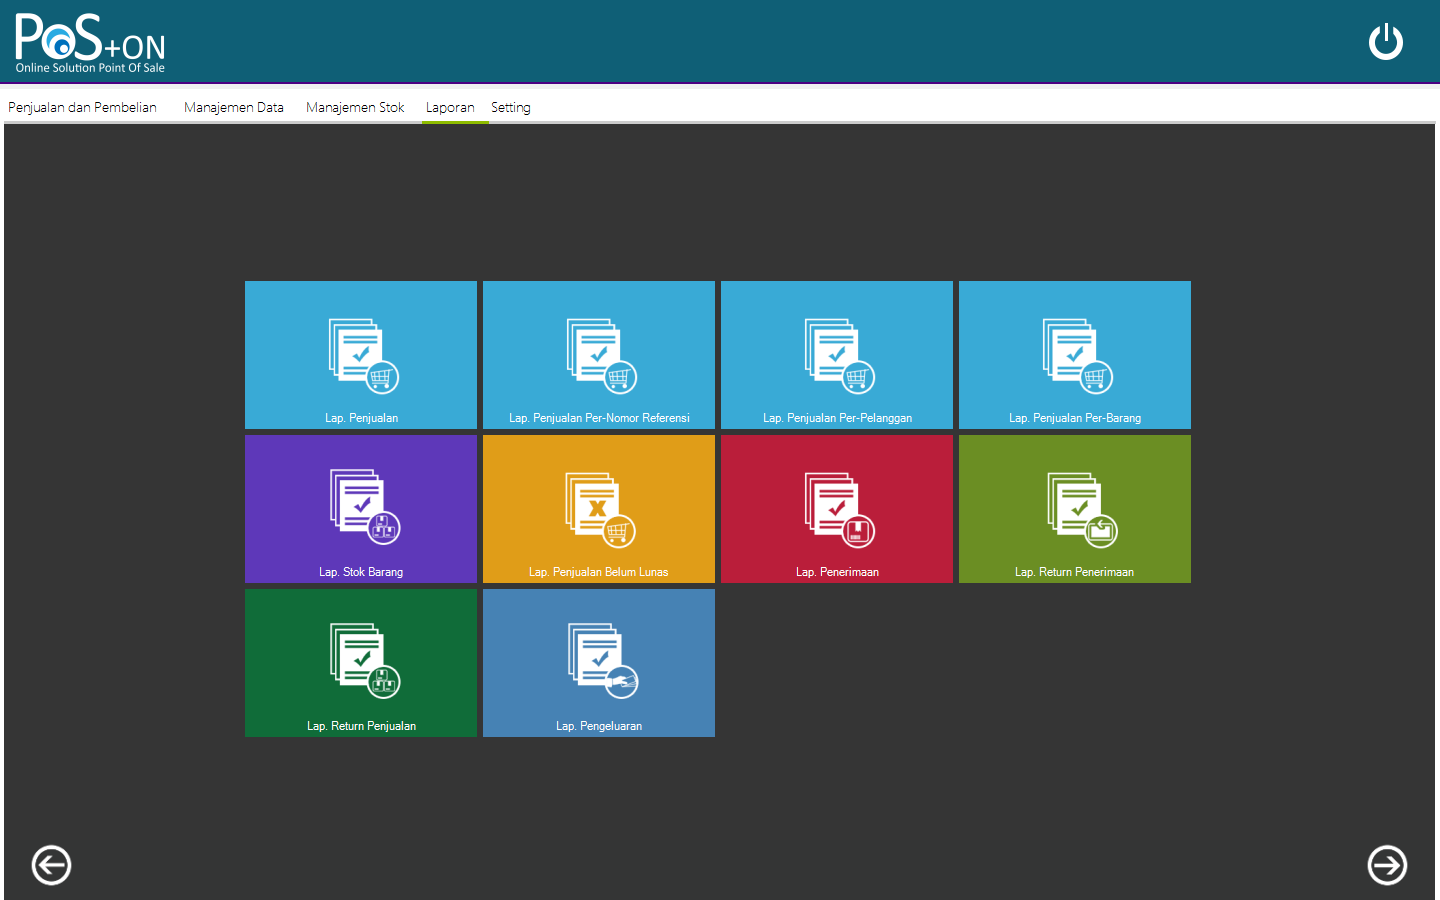Open Lap. Penjualan Per-Nomor Referensi
Viewport: 1440px width, 900px height.
pyautogui.click(x=598, y=354)
